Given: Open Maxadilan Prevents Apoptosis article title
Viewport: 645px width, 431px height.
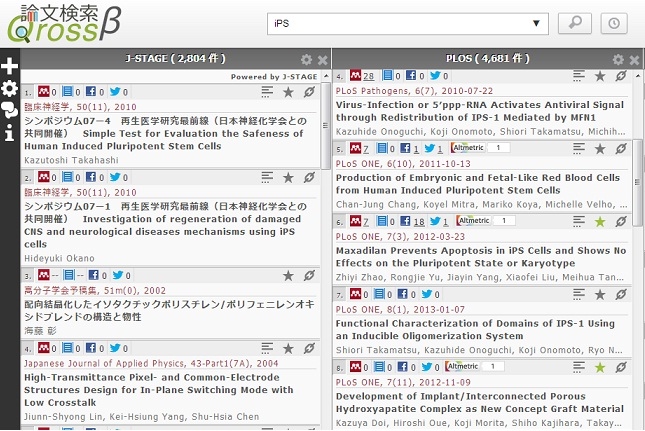Looking at the screenshot, I should [481, 257].
